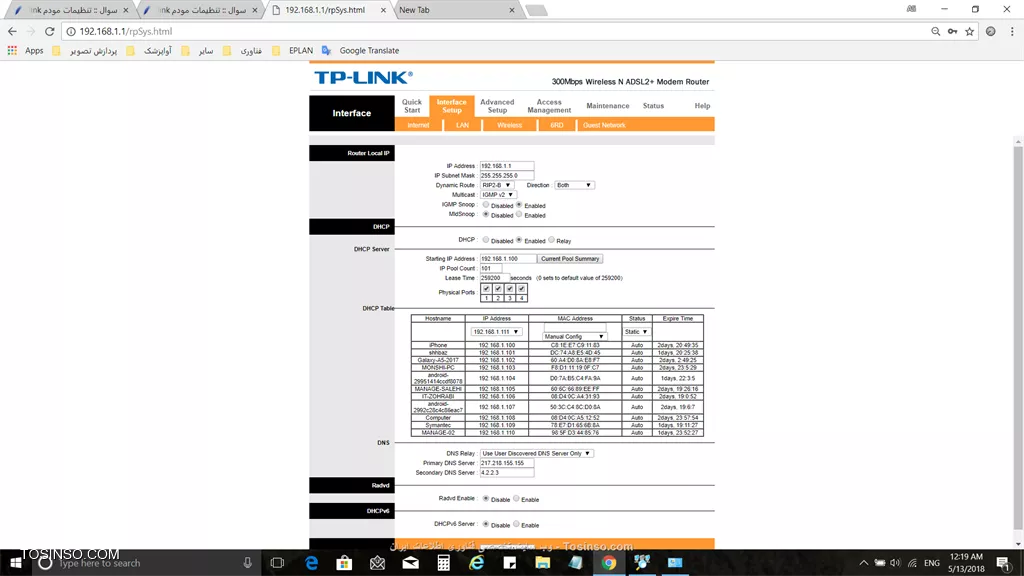Set DHCP to Disabled

(x=486, y=240)
